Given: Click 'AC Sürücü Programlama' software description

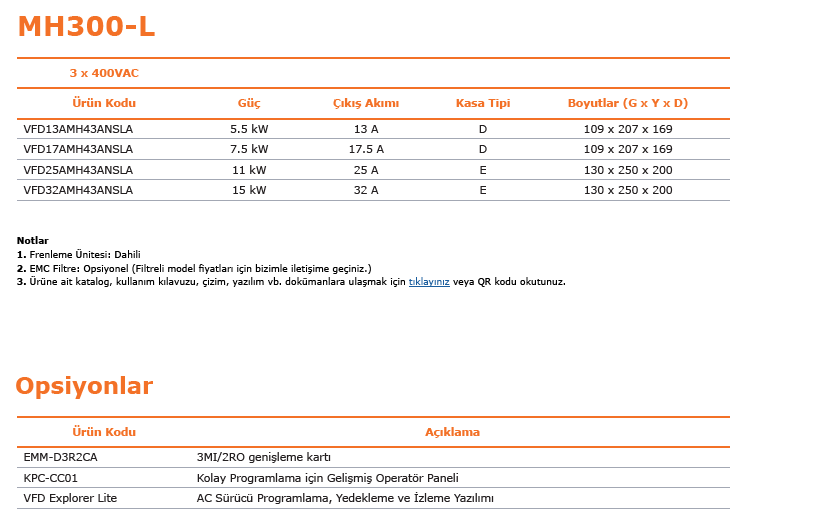Looking at the screenshot, I should pos(345,498).
